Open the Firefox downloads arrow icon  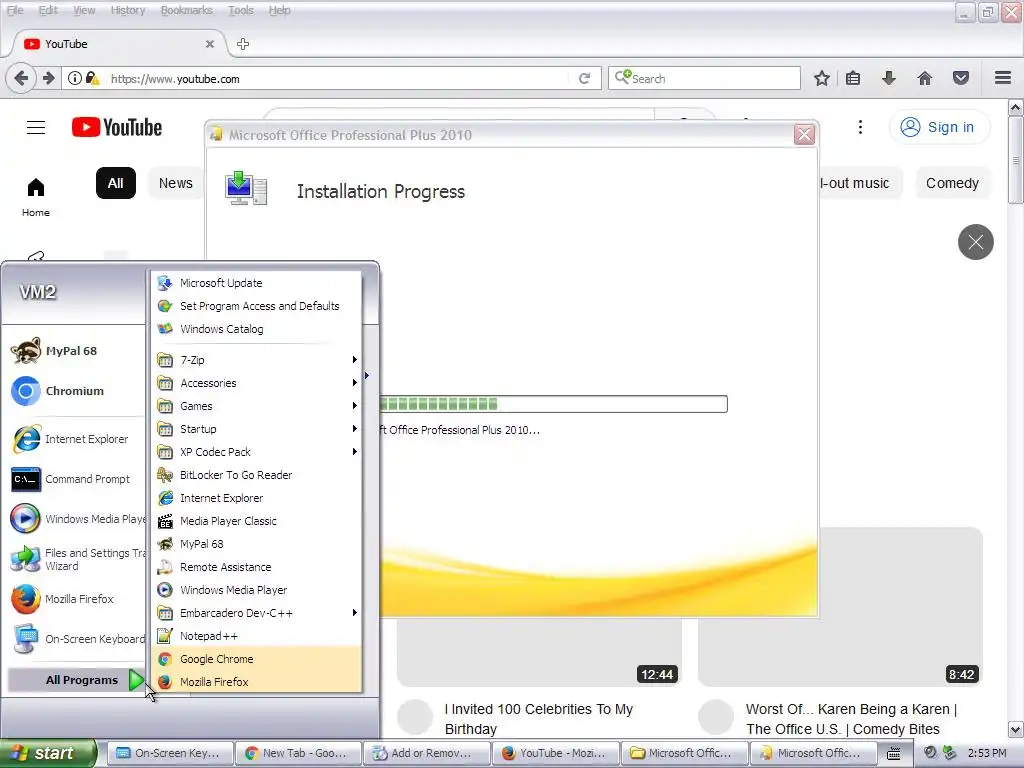pos(888,78)
